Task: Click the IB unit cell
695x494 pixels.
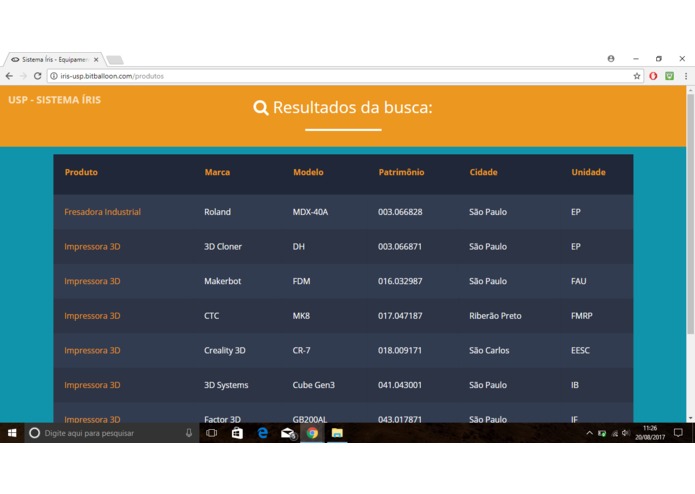Action: (574, 385)
